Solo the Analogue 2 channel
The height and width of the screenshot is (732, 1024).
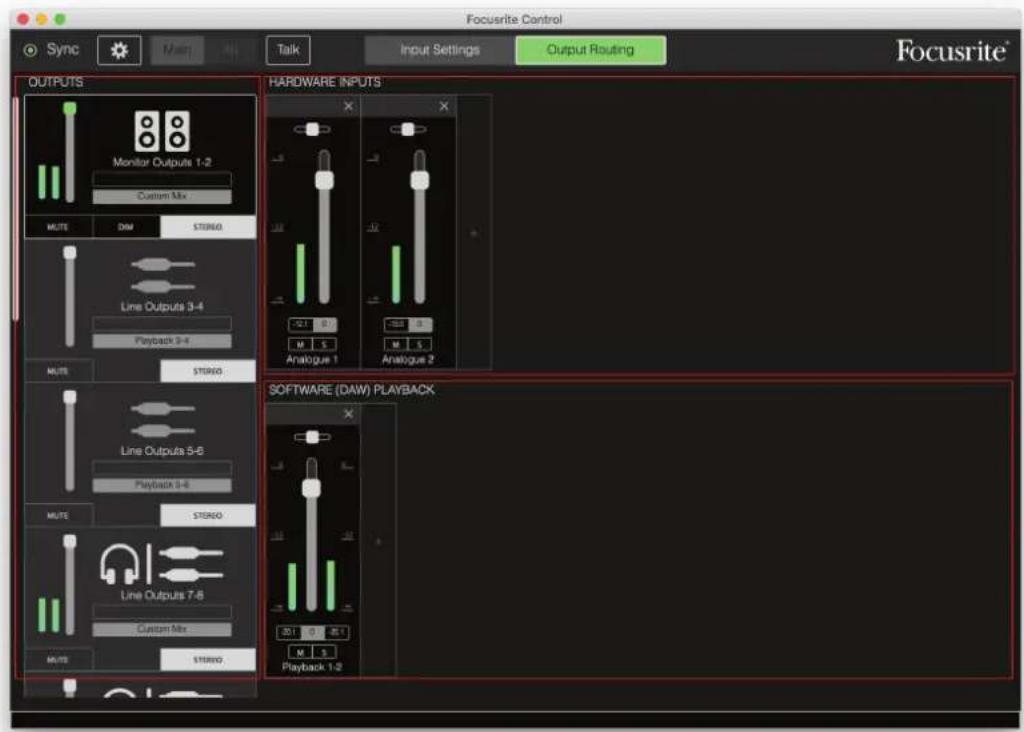[x=419, y=344]
